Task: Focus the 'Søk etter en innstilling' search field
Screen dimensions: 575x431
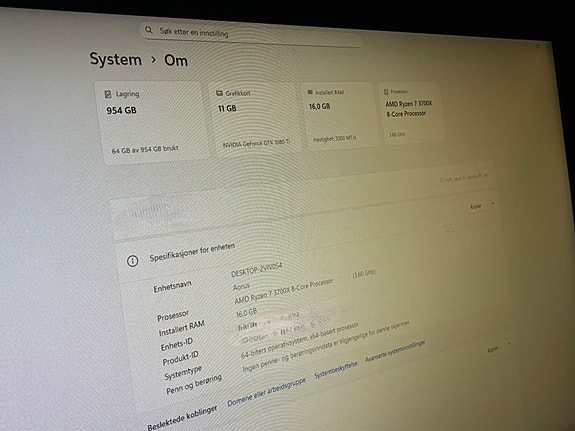Action: [250, 34]
